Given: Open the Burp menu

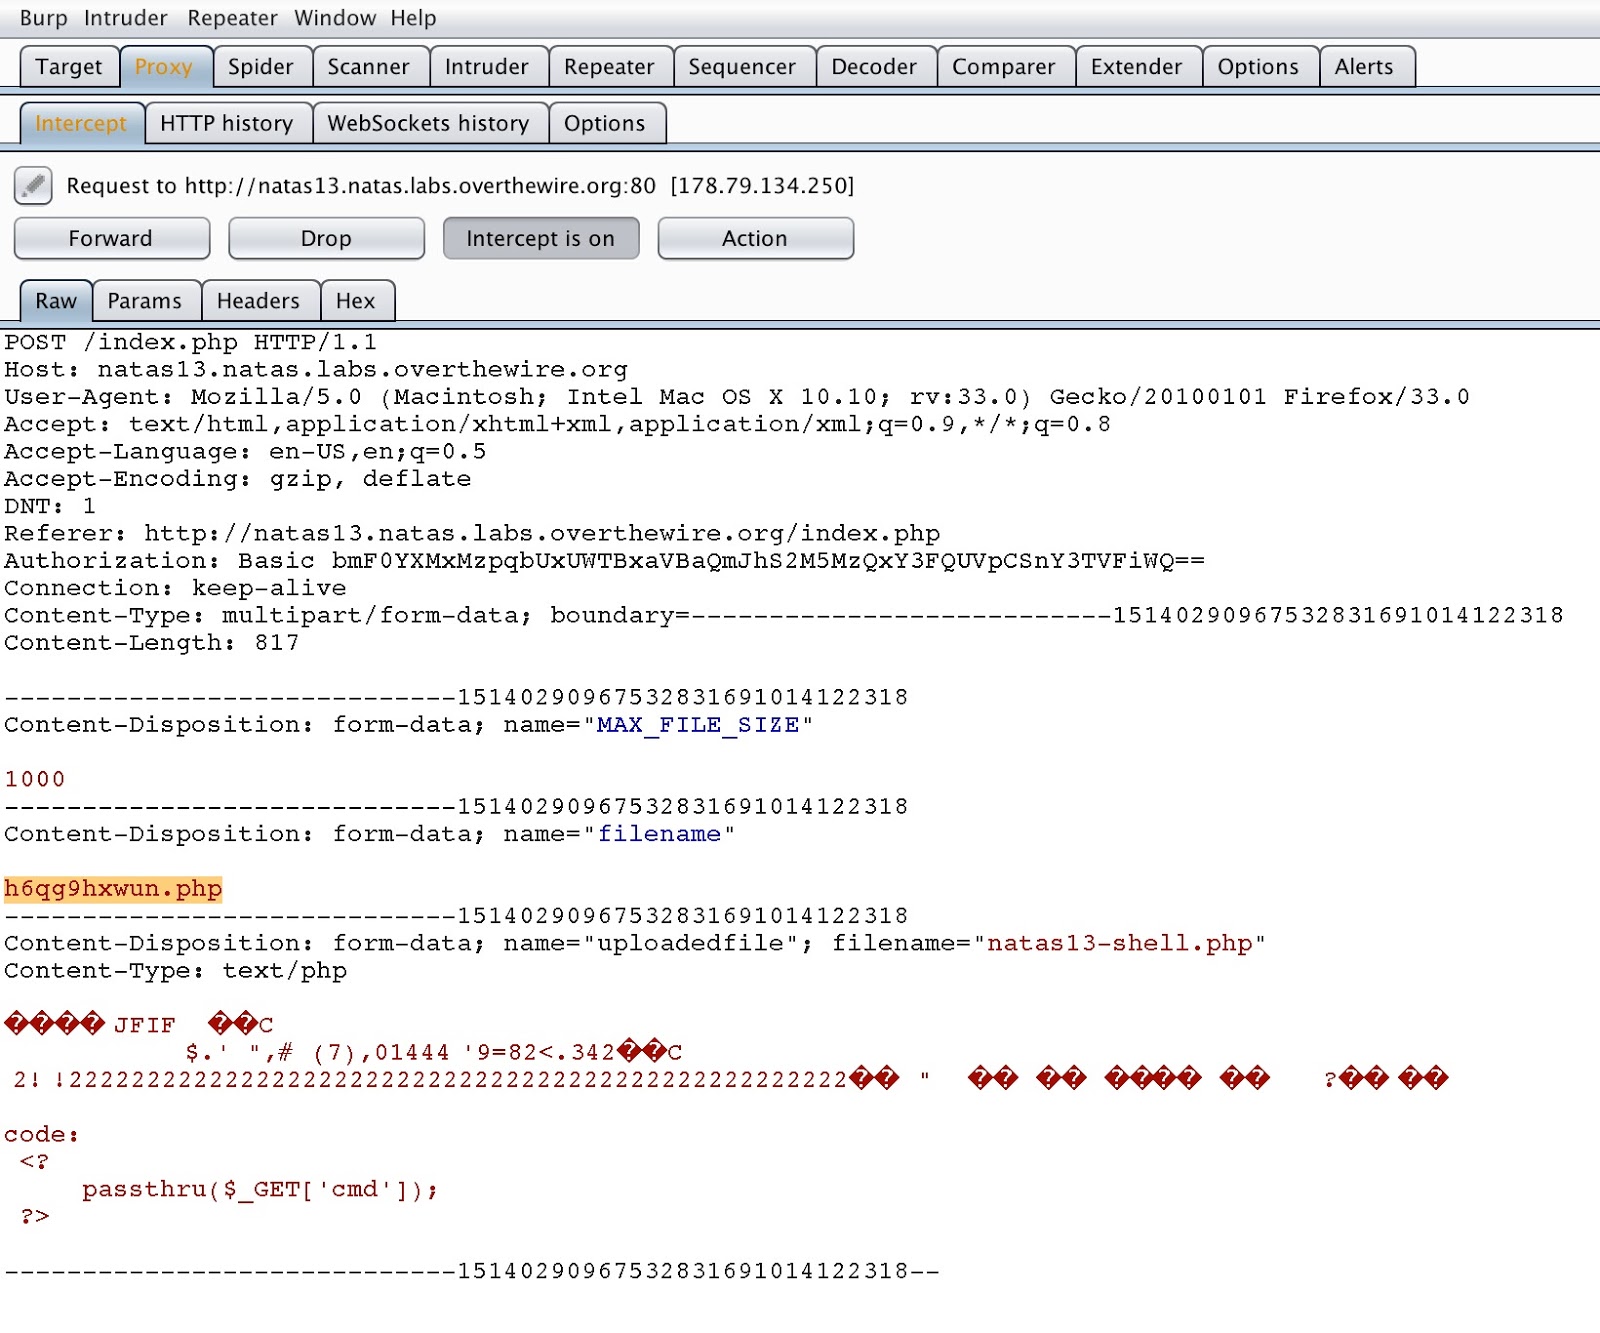Looking at the screenshot, I should pos(44,18).
